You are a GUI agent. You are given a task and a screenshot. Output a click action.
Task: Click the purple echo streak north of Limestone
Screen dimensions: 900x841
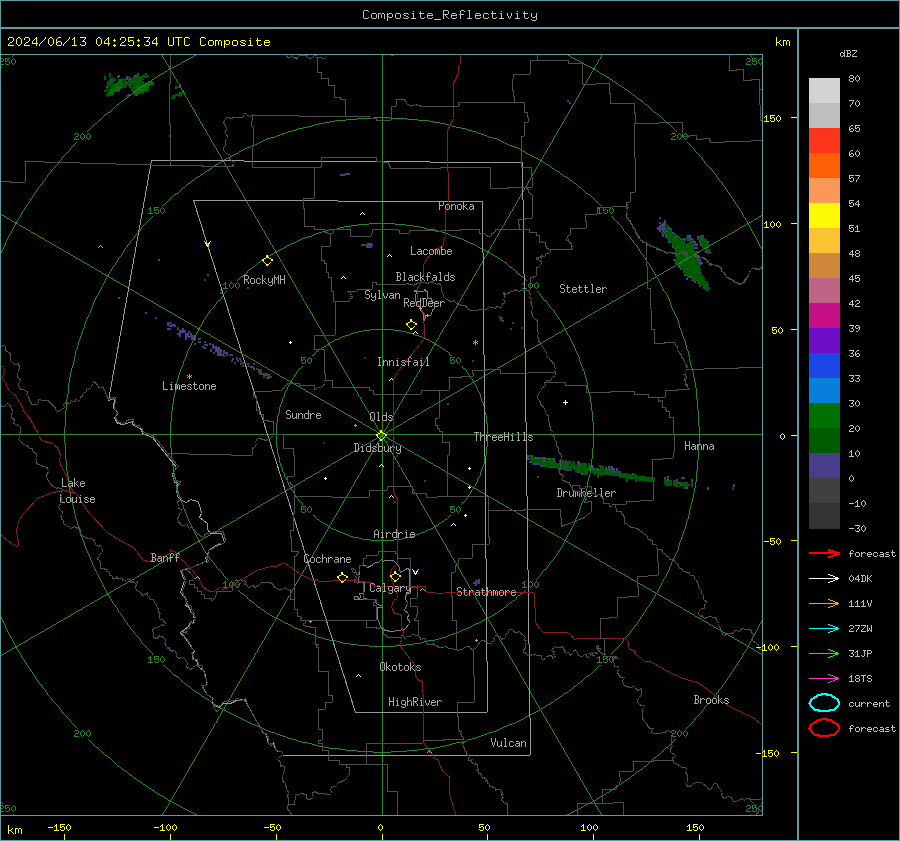click(x=218, y=348)
